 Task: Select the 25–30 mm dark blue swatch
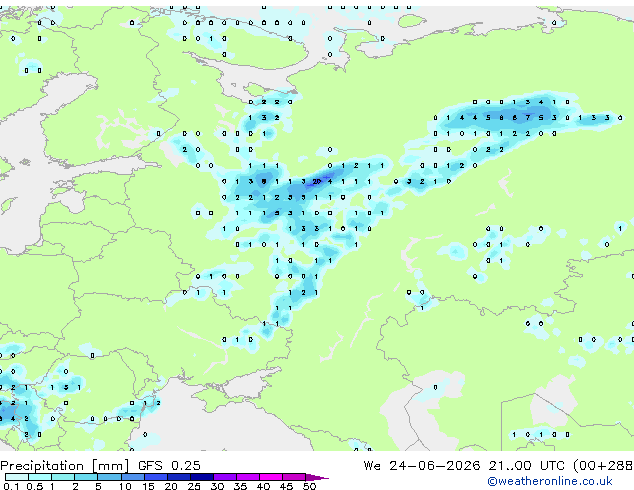coord(202,477)
